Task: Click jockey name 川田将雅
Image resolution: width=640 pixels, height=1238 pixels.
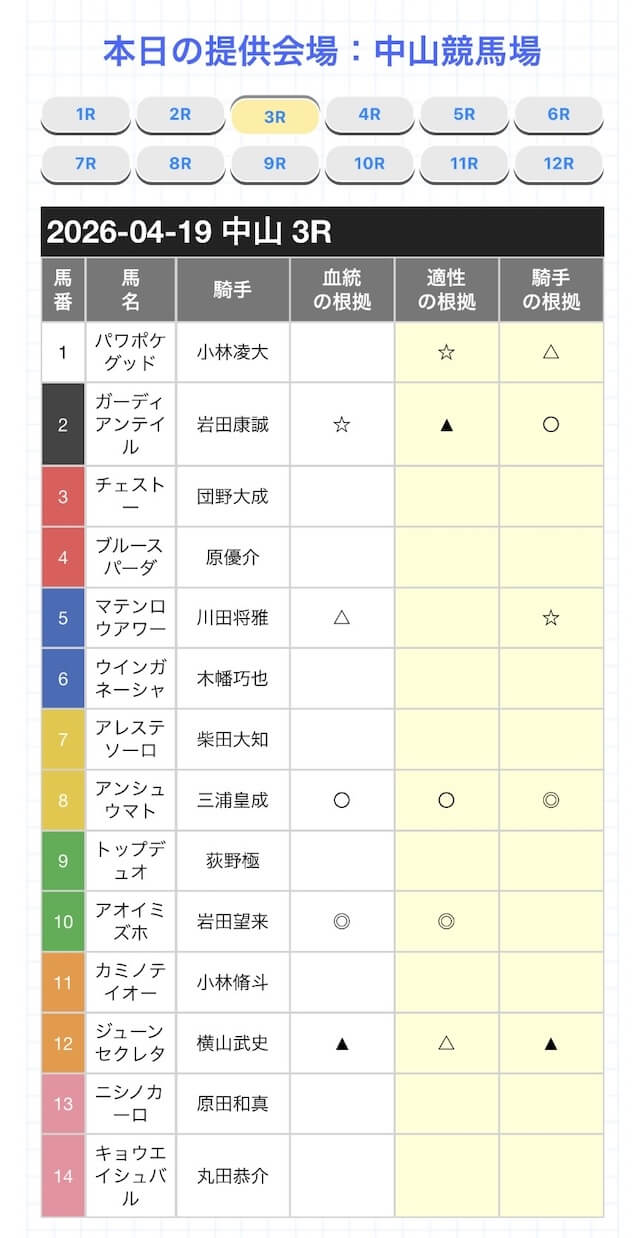Action: (x=233, y=618)
